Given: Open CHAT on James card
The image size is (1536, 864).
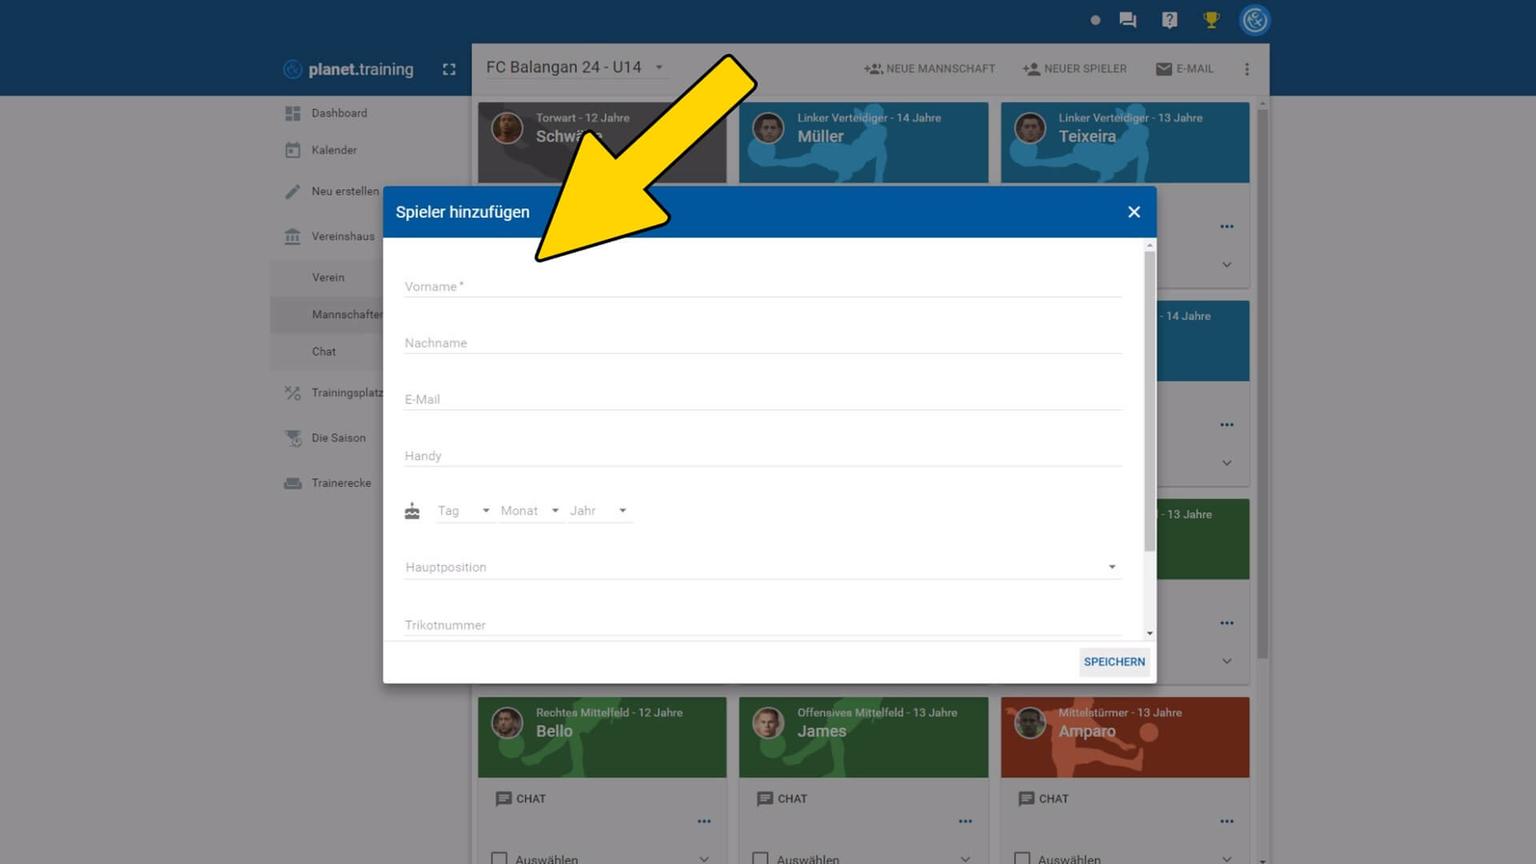Looking at the screenshot, I should point(782,799).
